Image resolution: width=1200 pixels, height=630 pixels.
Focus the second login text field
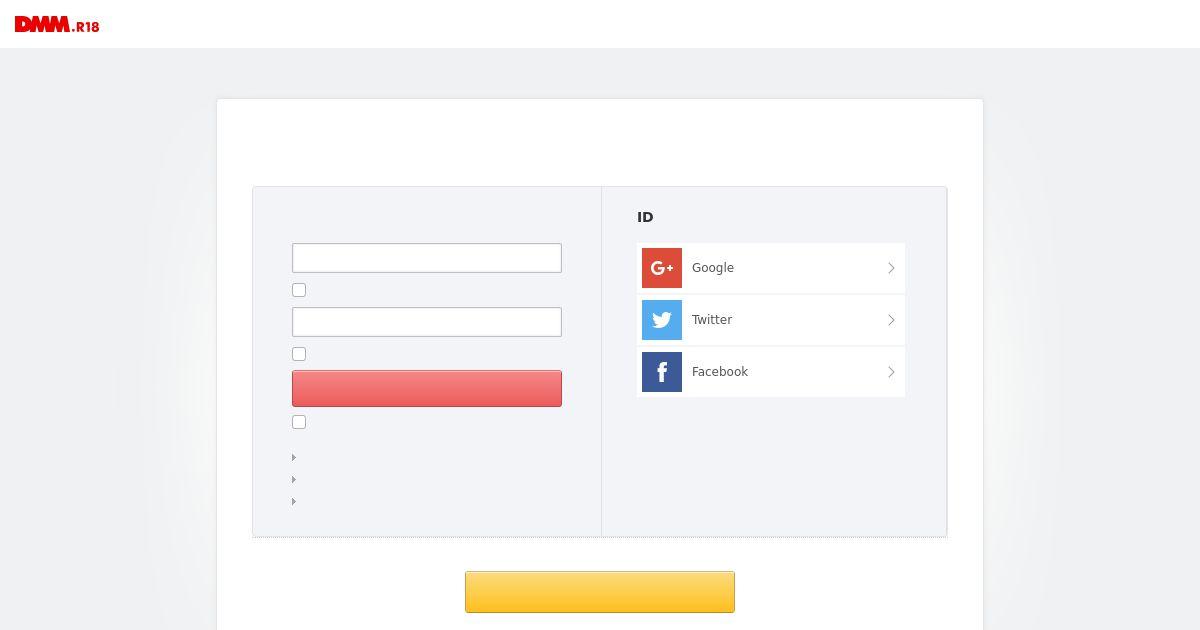click(427, 322)
